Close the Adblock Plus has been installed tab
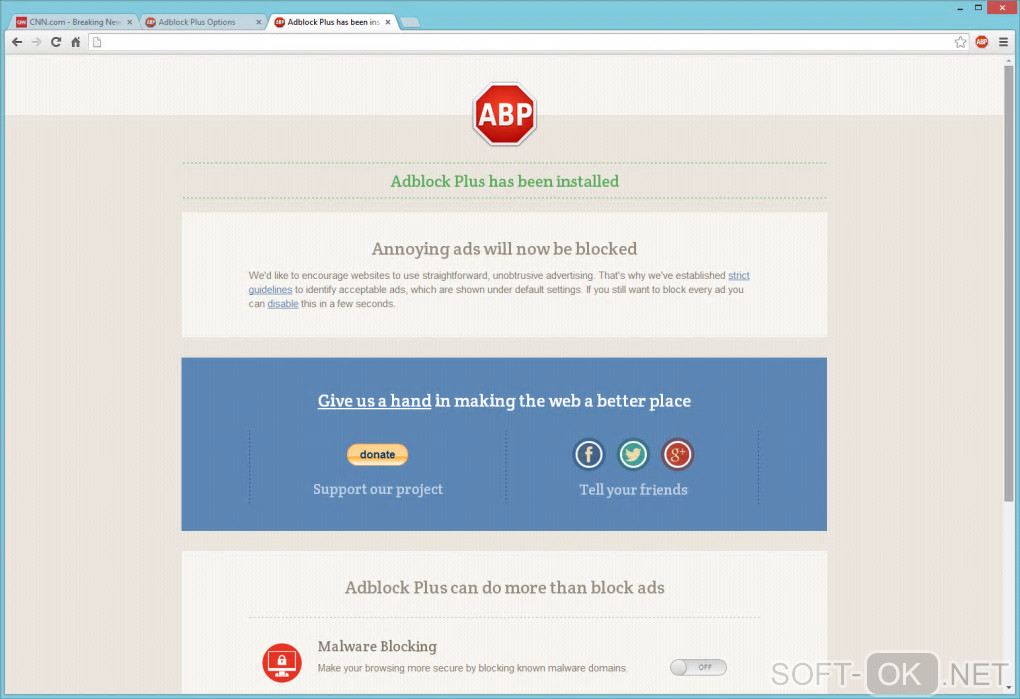The width and height of the screenshot is (1020, 699). coord(388,22)
